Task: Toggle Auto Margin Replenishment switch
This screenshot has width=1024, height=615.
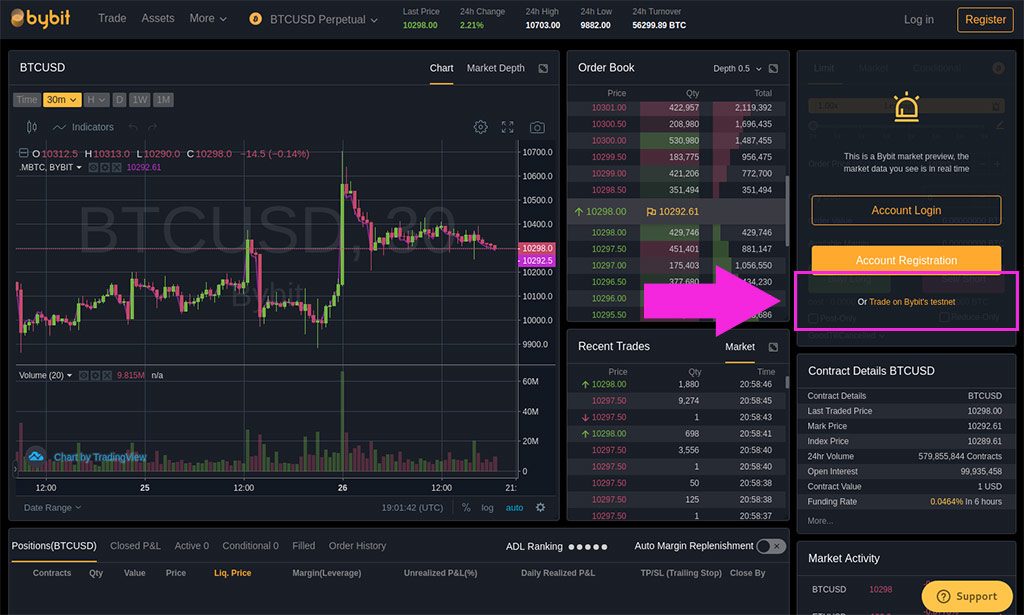Action: click(x=771, y=546)
